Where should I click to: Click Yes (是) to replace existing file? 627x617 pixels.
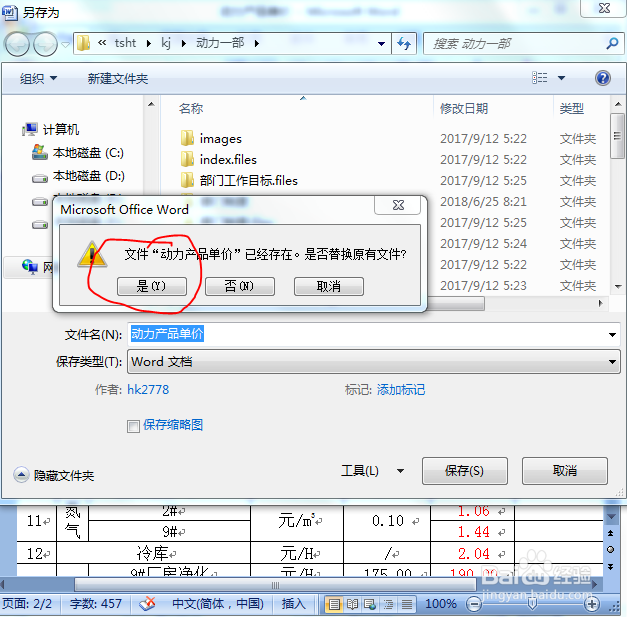(x=152, y=286)
